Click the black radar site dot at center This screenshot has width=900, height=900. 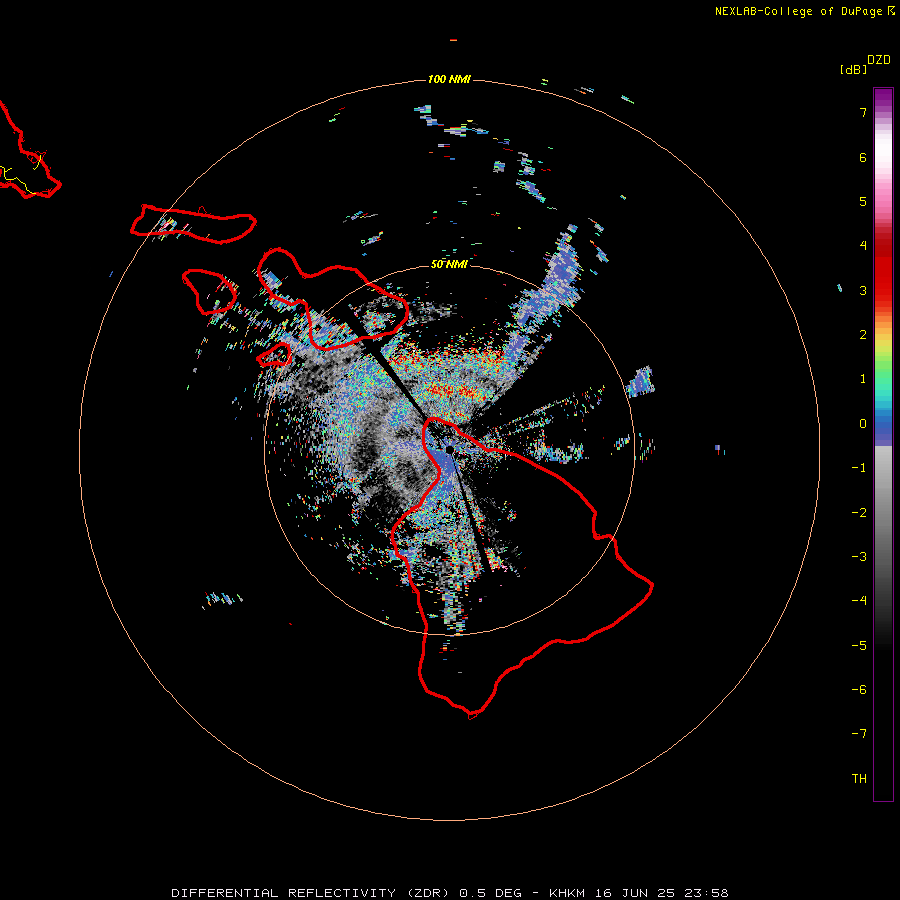(x=450, y=449)
